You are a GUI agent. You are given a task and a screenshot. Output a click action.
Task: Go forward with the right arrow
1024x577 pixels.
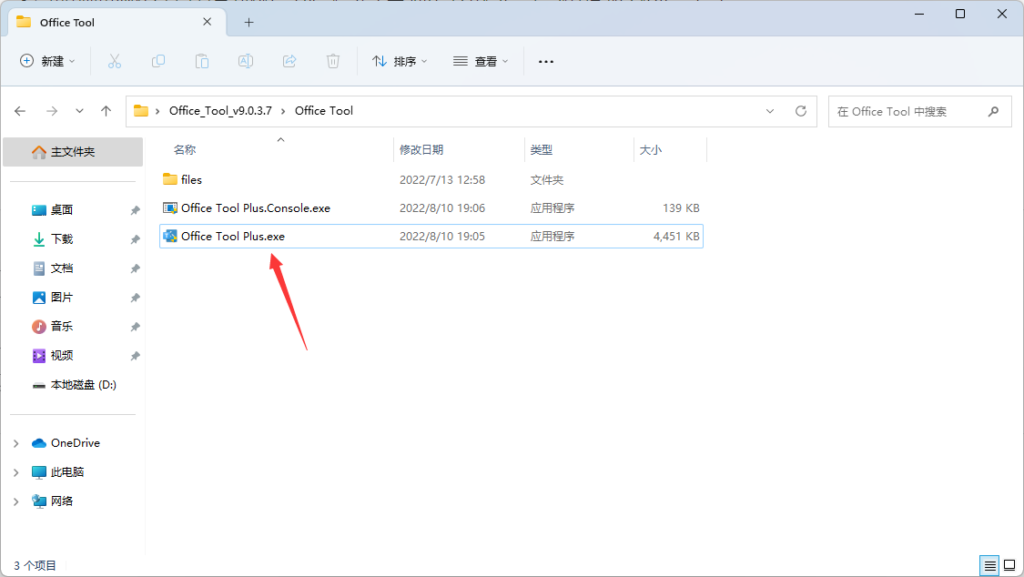[52, 111]
